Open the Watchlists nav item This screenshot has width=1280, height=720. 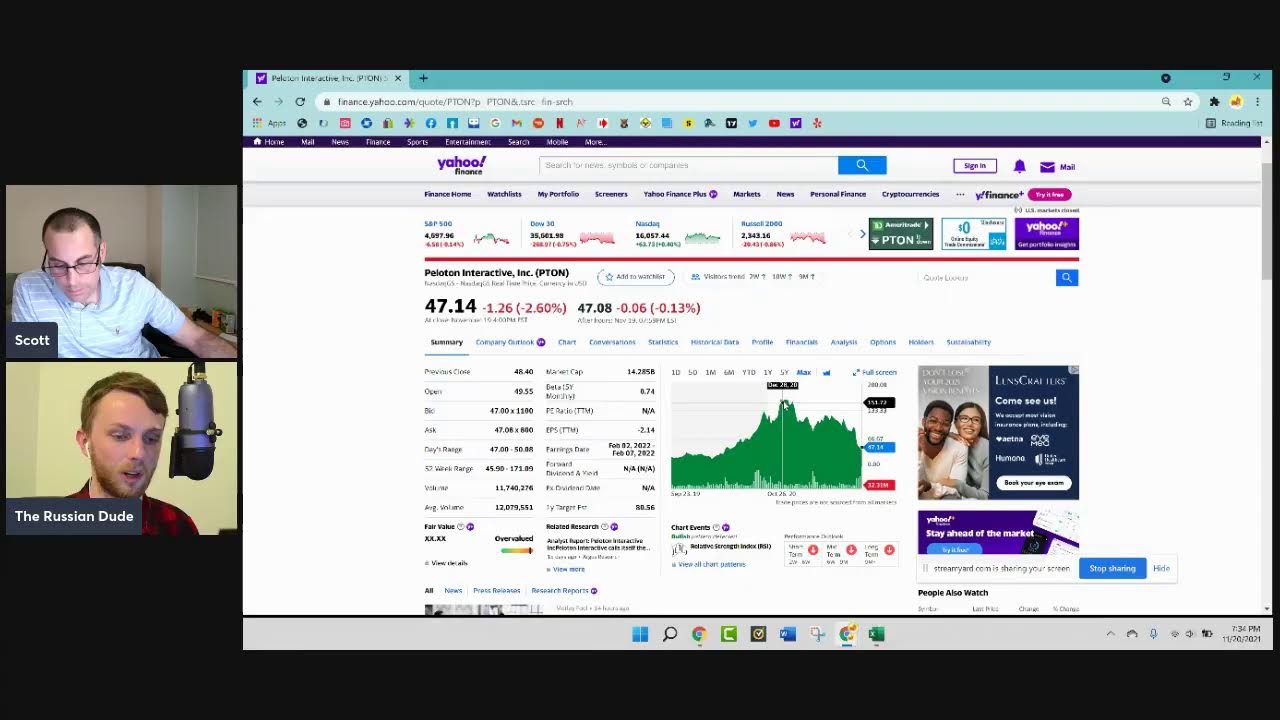click(x=504, y=194)
